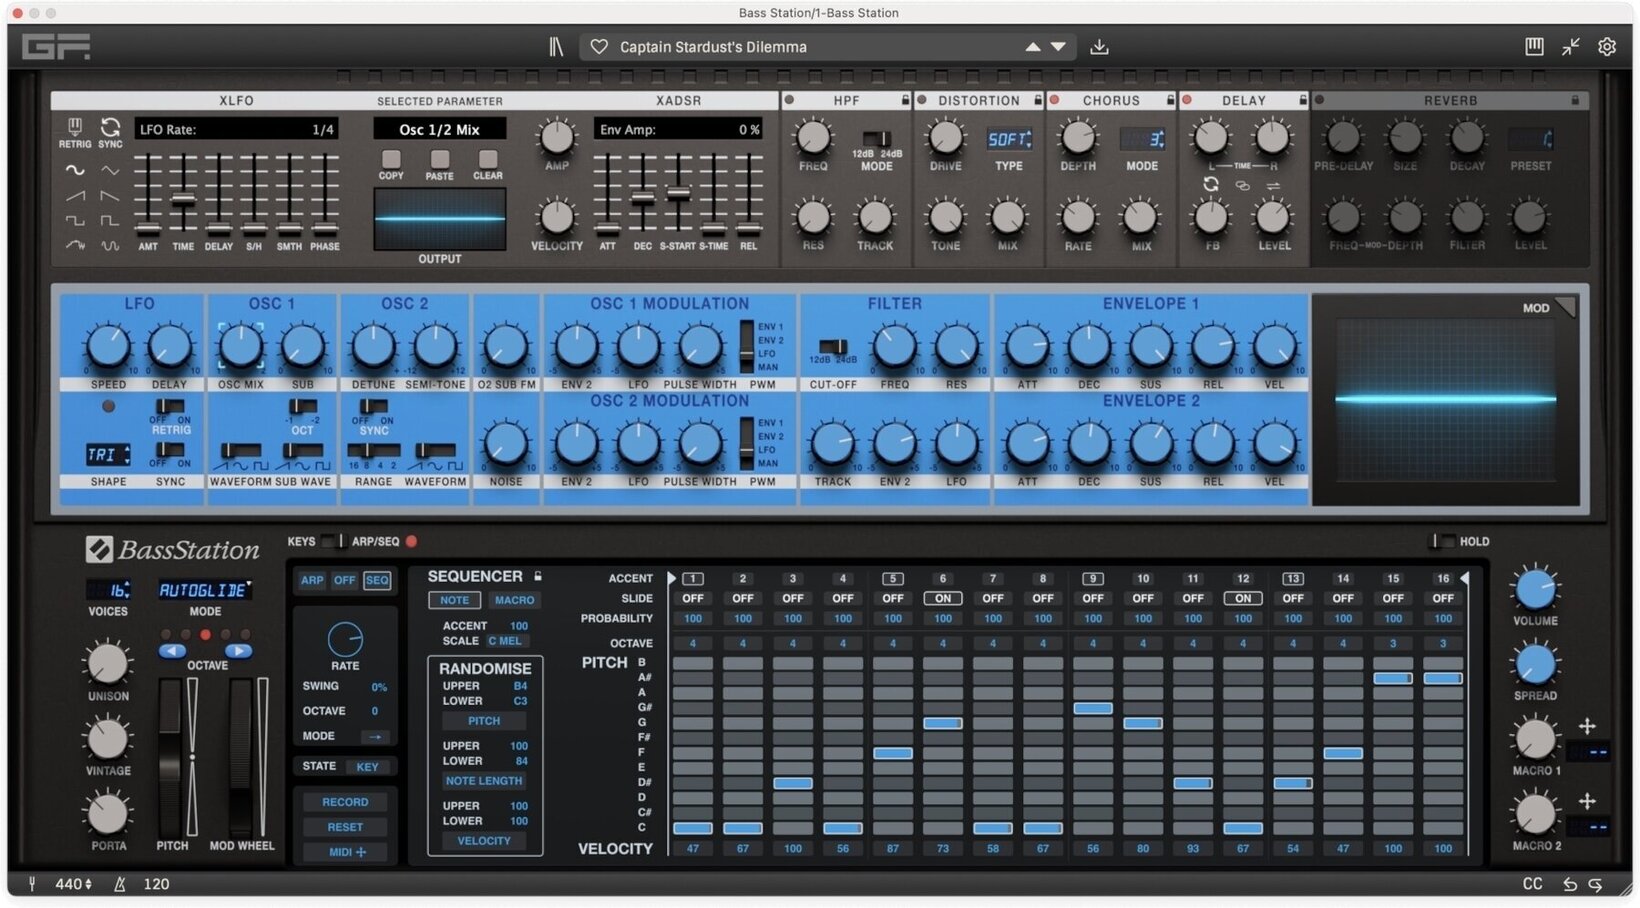Viewport: 1640px width, 908px height.
Task: Toggle the HPF 12dB/24dB mode switch
Action: [876, 139]
